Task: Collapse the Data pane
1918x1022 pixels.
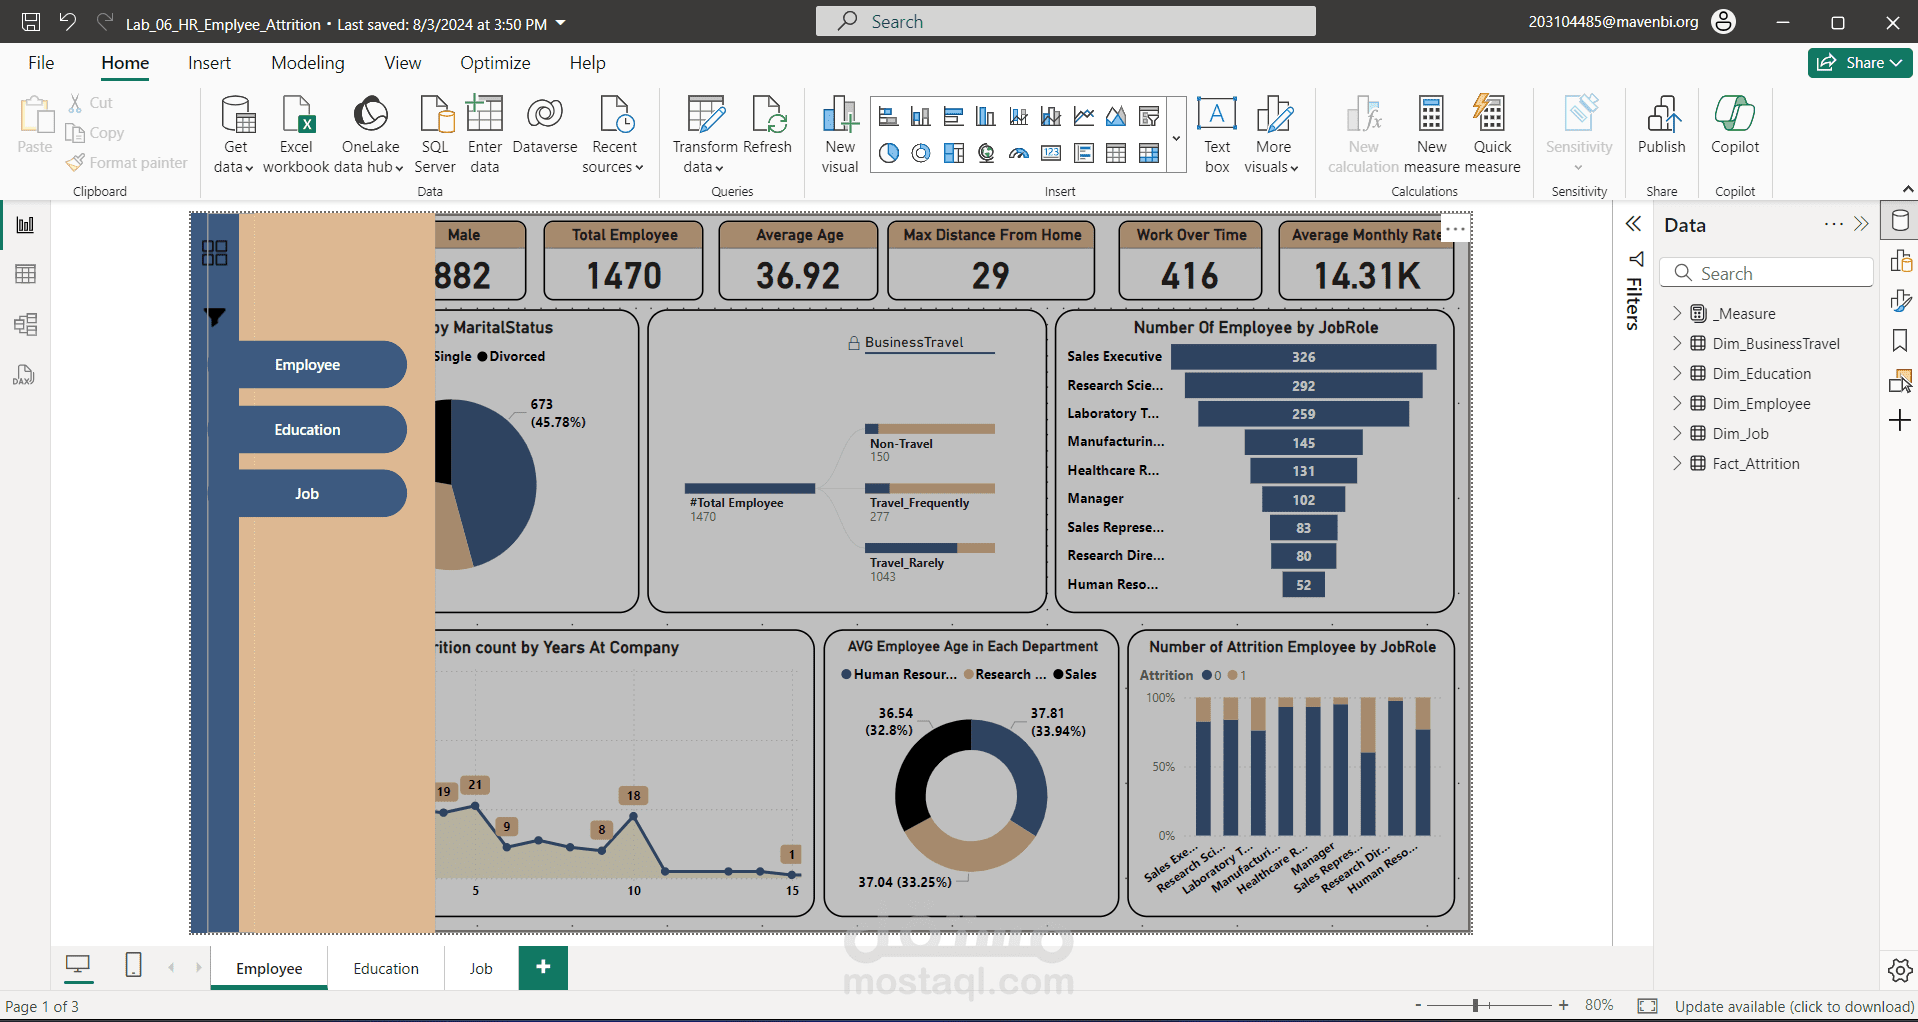Action: pos(1861,224)
